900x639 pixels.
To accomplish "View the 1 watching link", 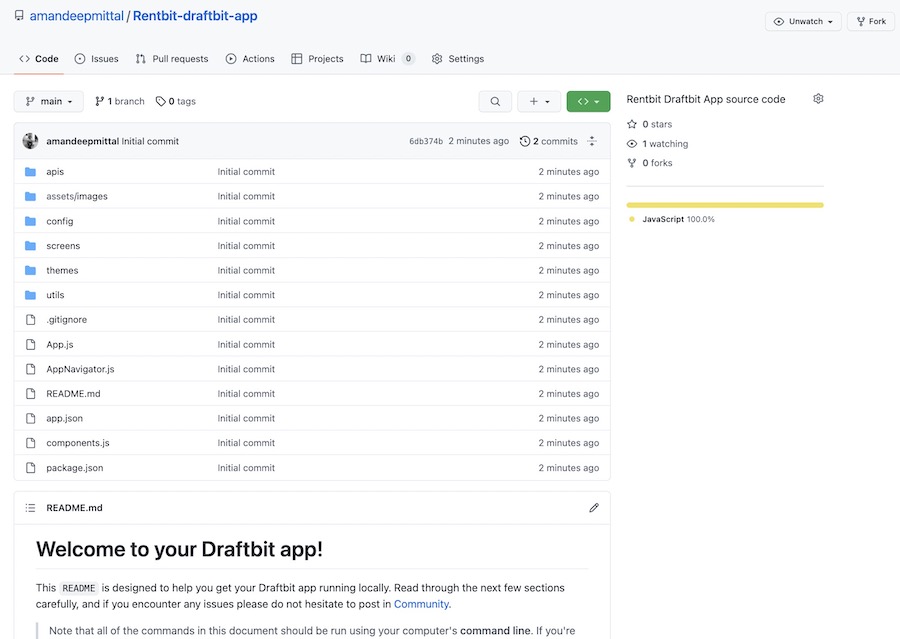I will [657, 144].
